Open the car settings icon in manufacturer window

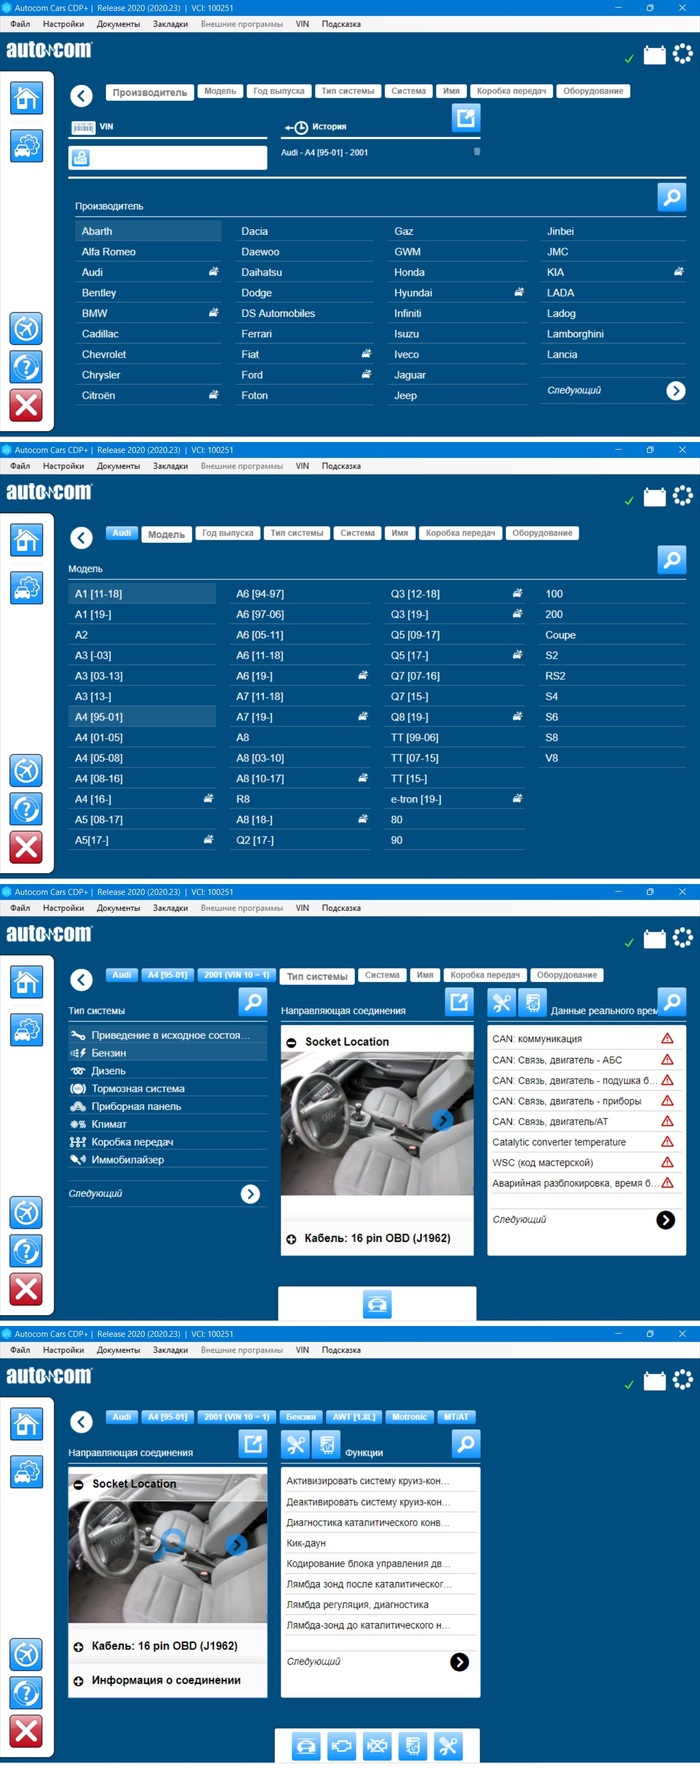pos(26,146)
